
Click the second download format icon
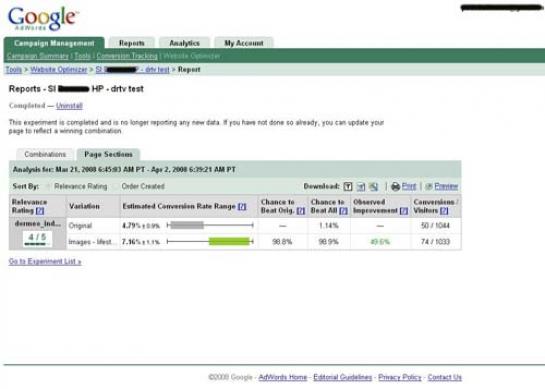pyautogui.click(x=361, y=187)
